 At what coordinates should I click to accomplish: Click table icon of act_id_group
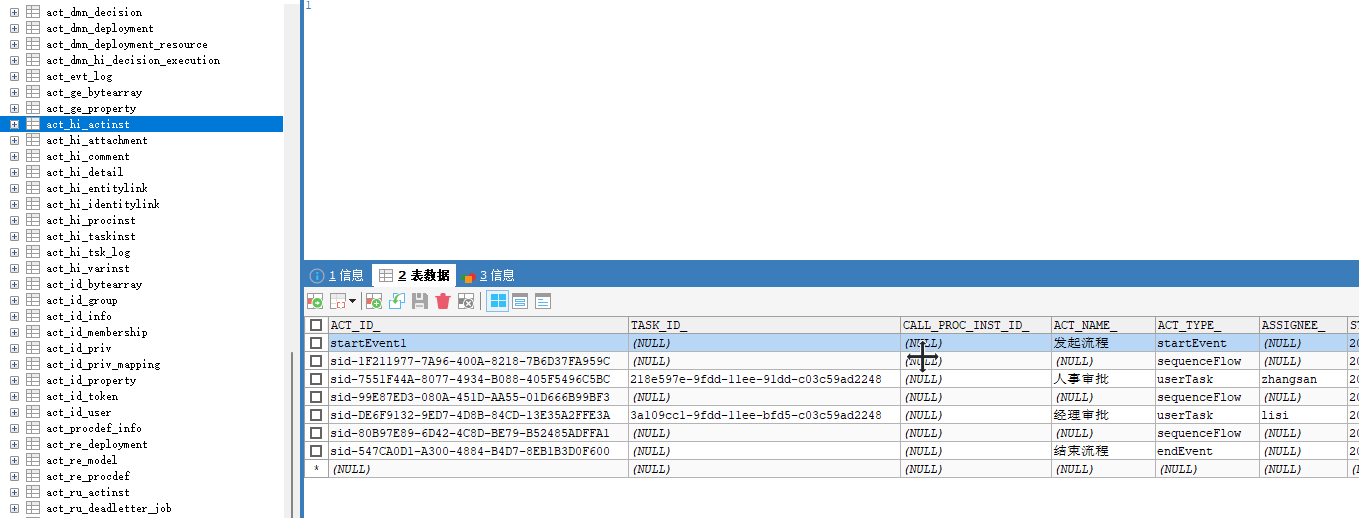[33, 300]
